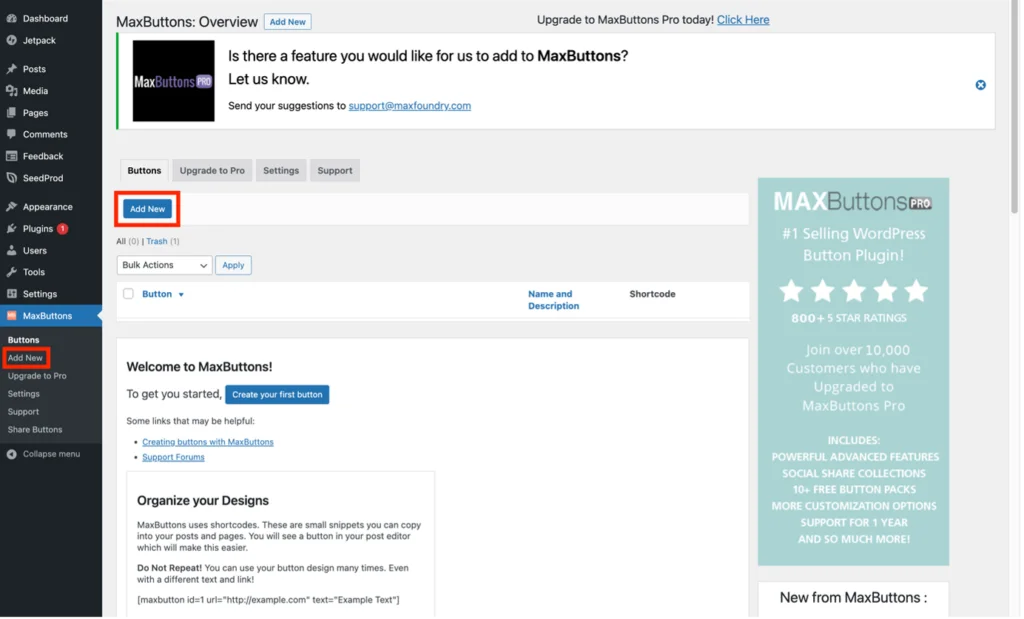Click the Apply button
Viewport: 1024px width, 619px height.
pyautogui.click(x=233, y=265)
